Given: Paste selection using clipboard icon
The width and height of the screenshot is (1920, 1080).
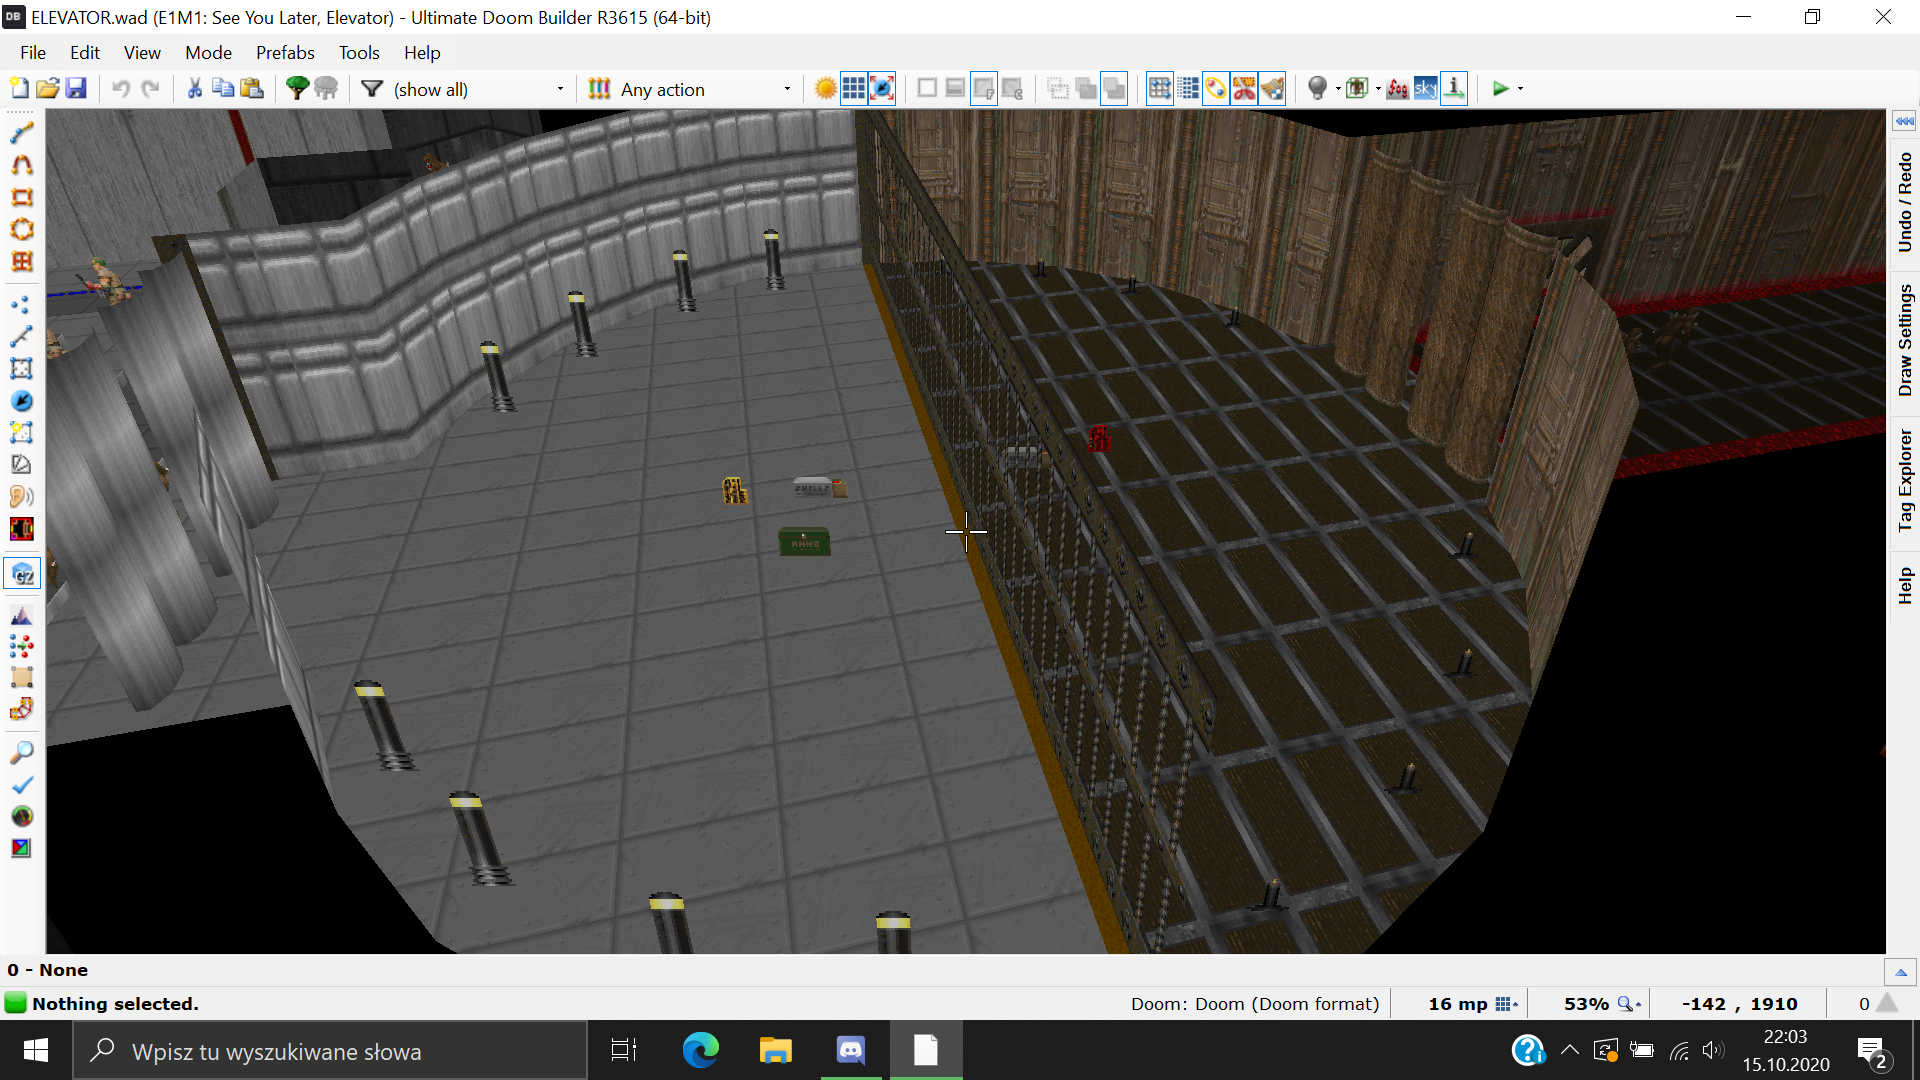Looking at the screenshot, I should click(x=252, y=89).
